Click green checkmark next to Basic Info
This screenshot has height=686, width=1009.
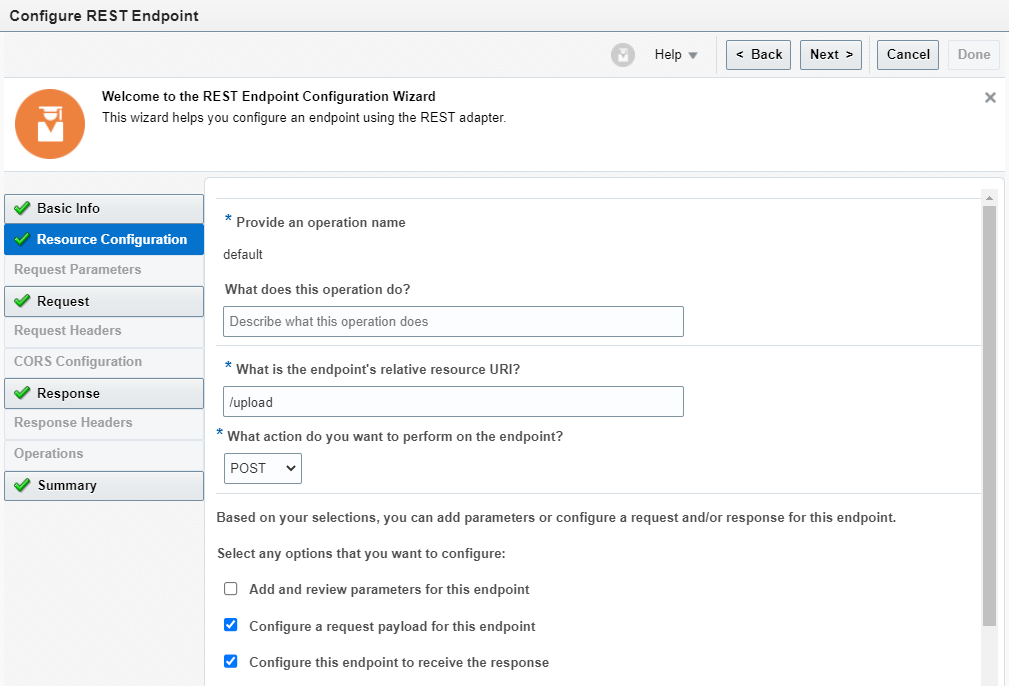pos(22,209)
